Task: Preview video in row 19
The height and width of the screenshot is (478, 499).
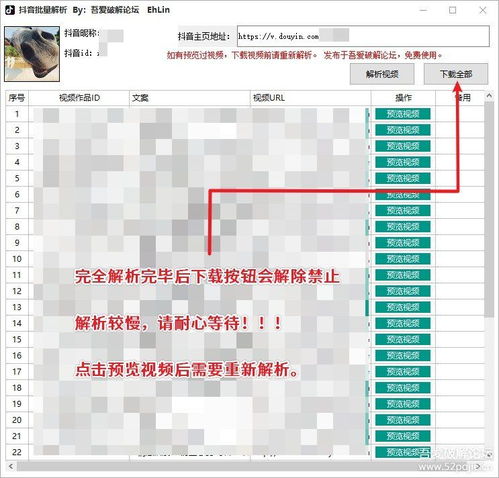Action: click(403, 404)
